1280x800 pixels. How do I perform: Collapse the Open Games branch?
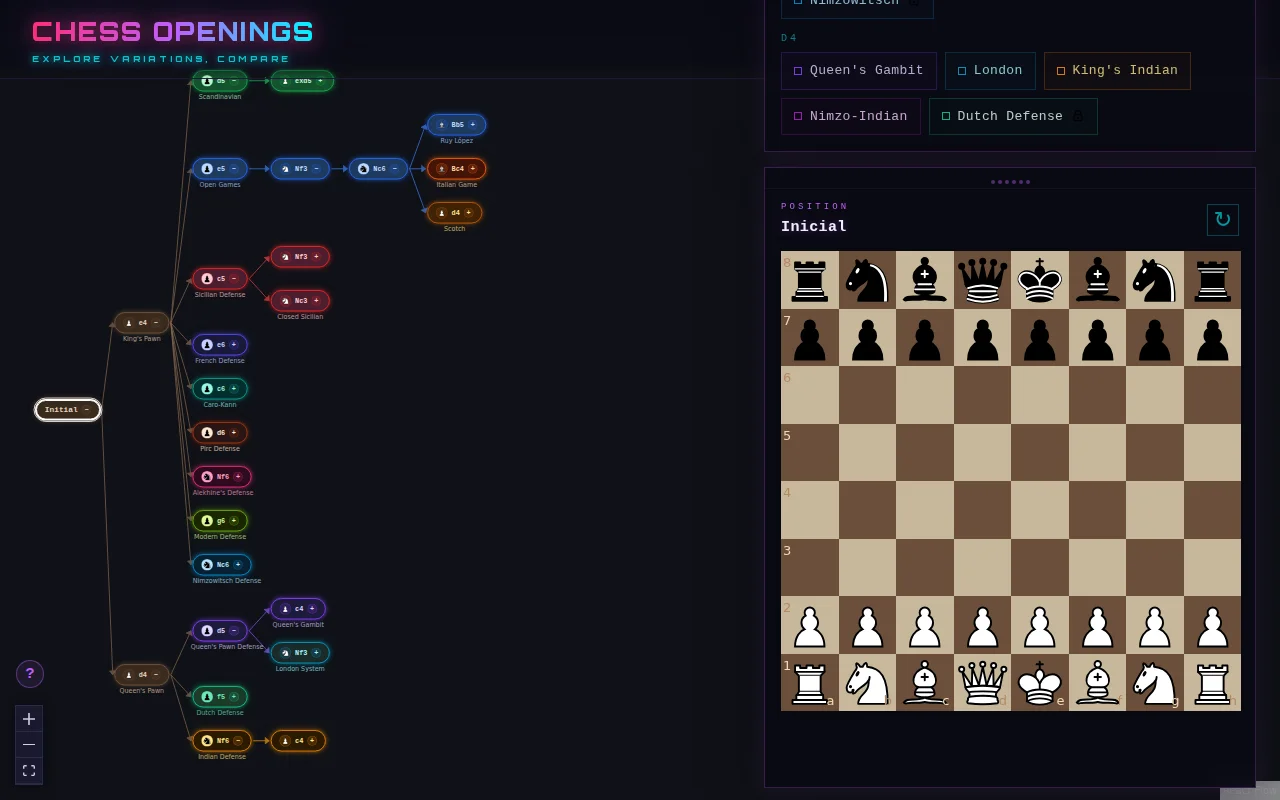point(234,169)
